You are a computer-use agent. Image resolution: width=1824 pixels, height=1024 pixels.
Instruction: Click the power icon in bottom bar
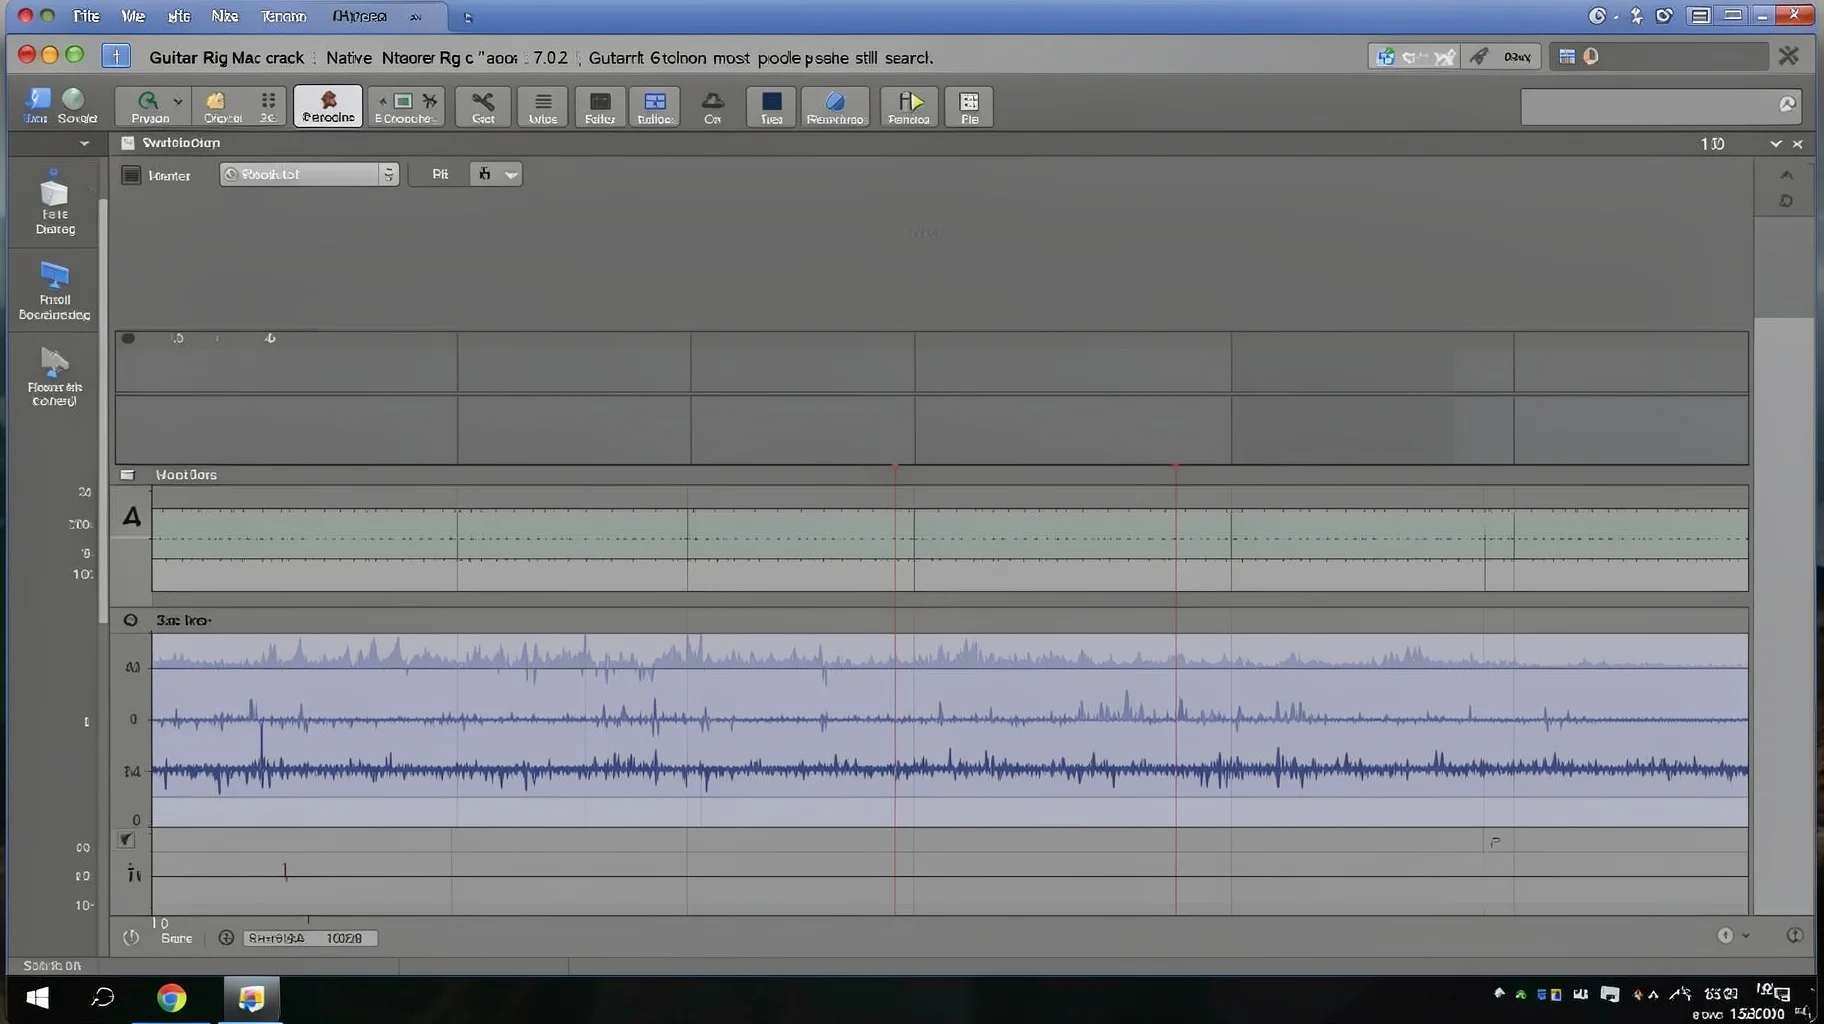point(131,938)
